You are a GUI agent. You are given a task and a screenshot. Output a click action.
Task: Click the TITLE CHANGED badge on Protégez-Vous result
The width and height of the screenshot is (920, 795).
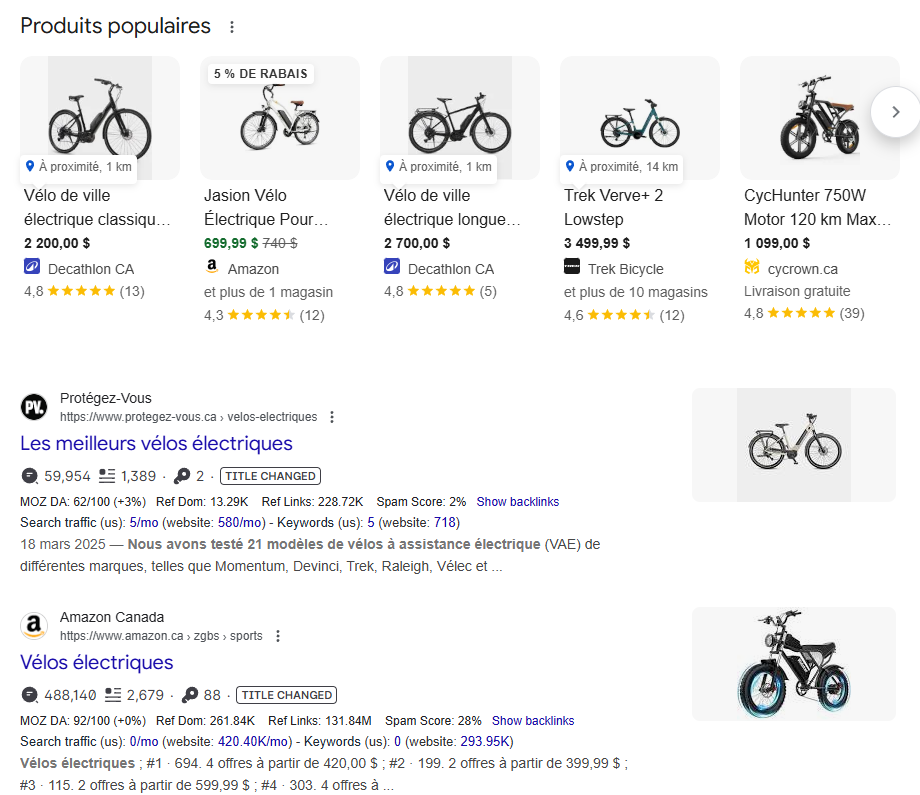[x=270, y=476]
